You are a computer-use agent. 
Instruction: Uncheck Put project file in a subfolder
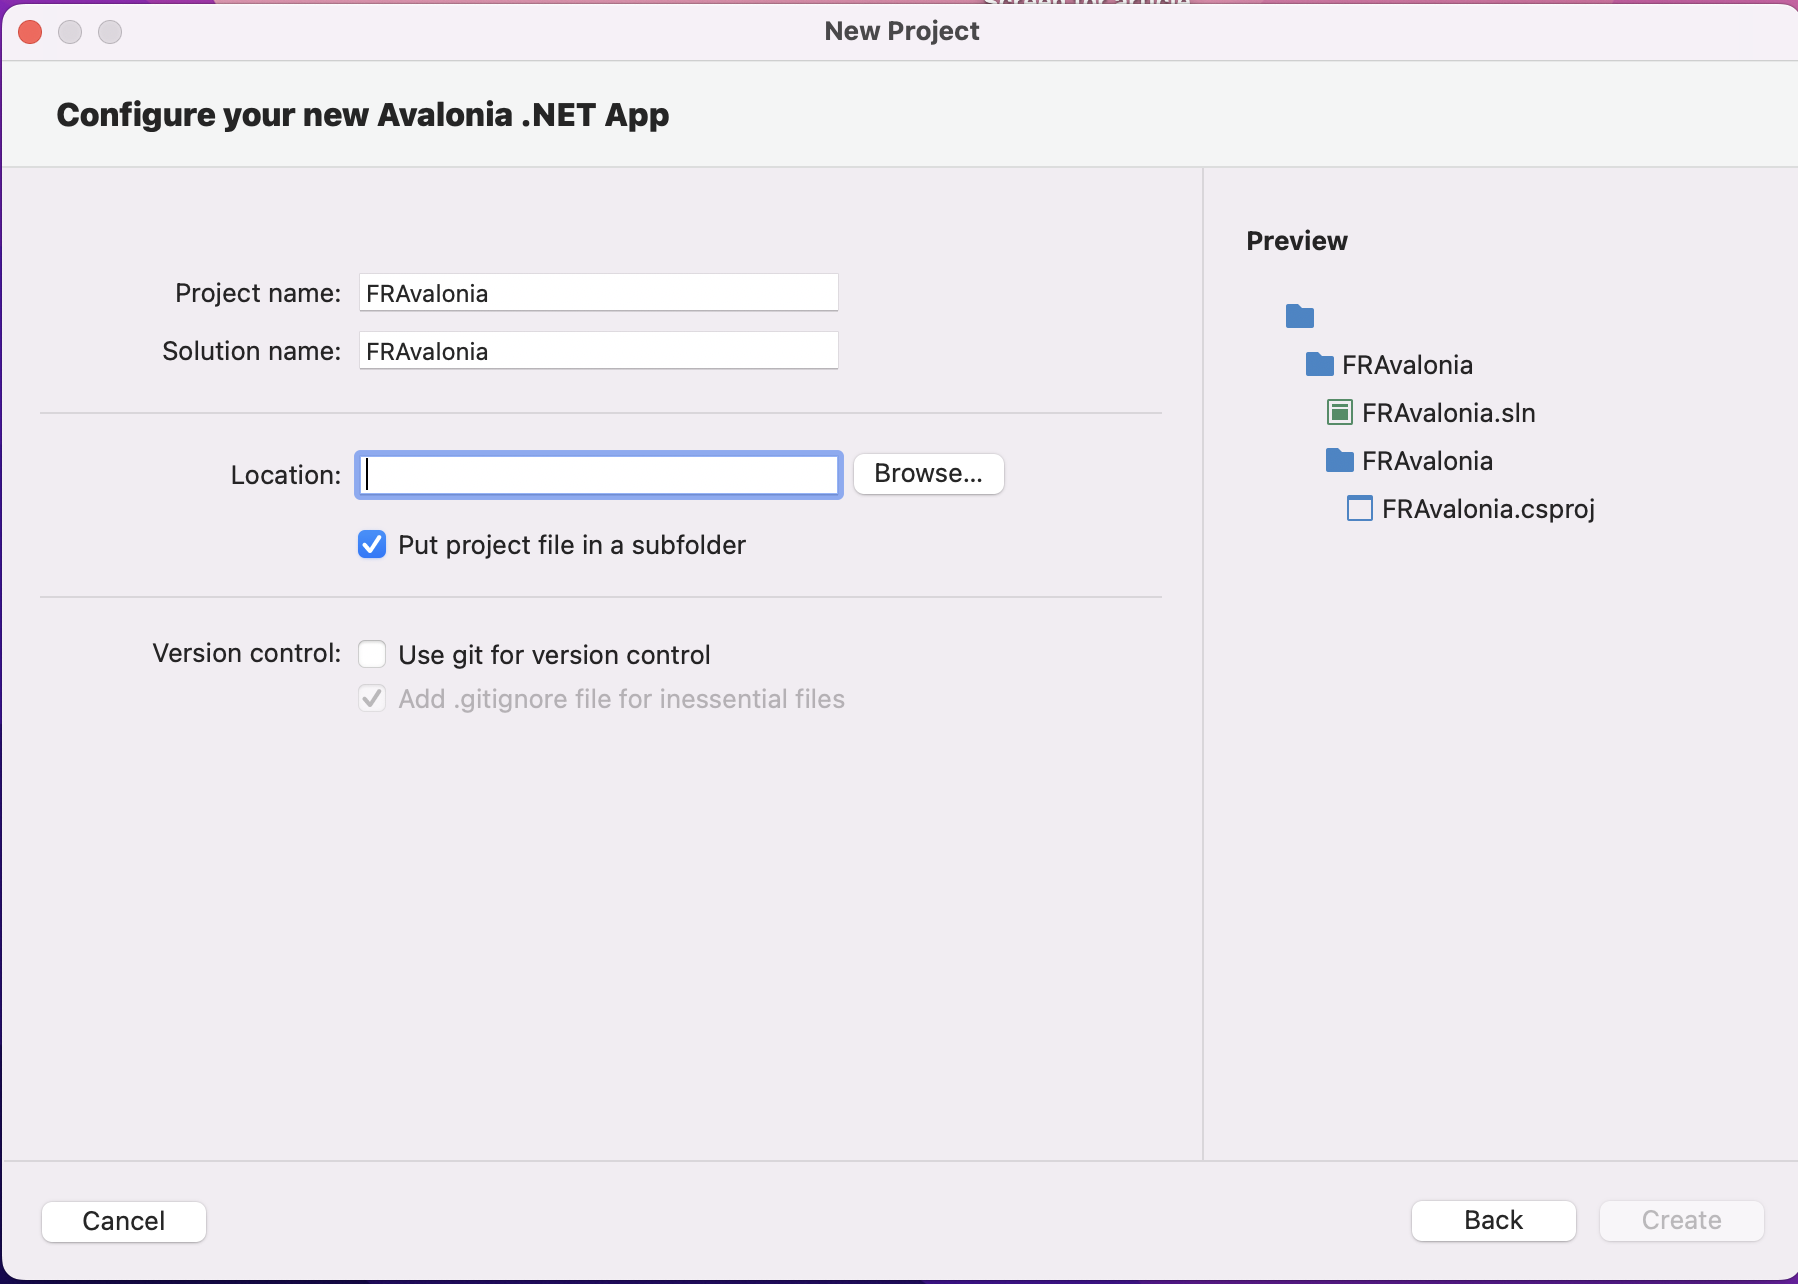click(372, 544)
